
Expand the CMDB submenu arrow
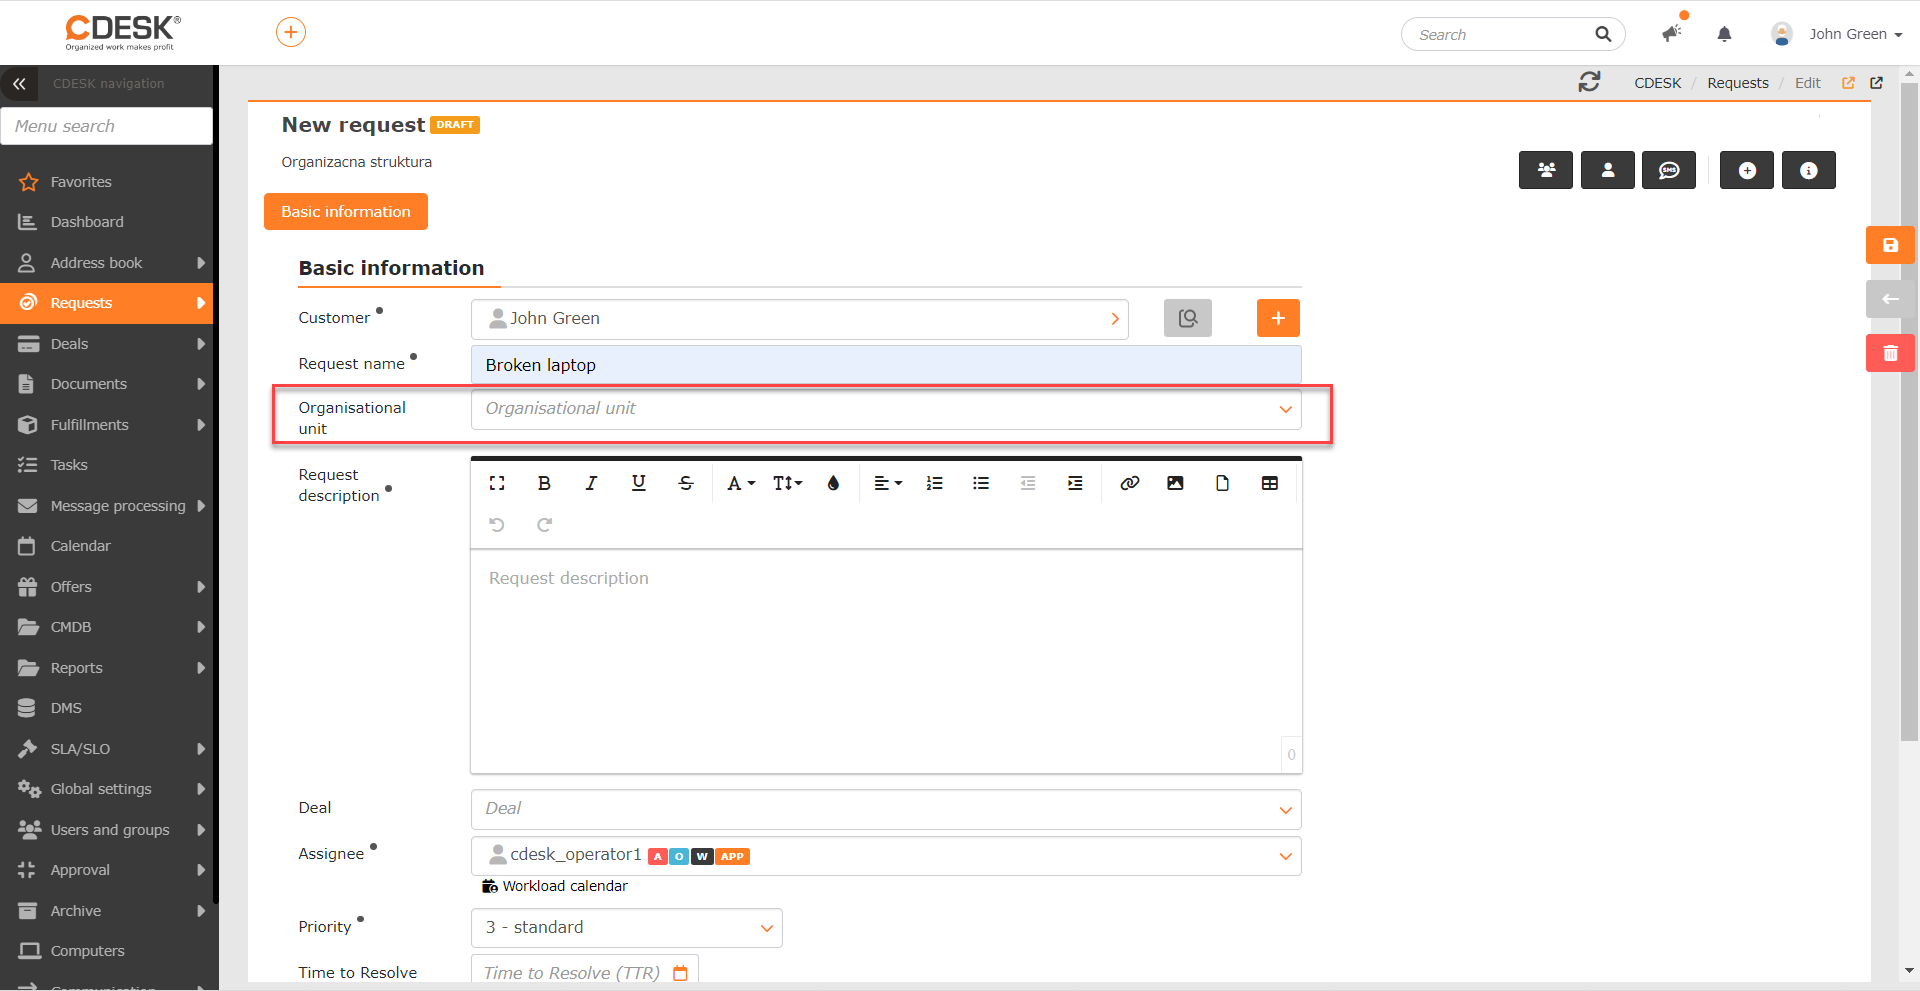(201, 627)
